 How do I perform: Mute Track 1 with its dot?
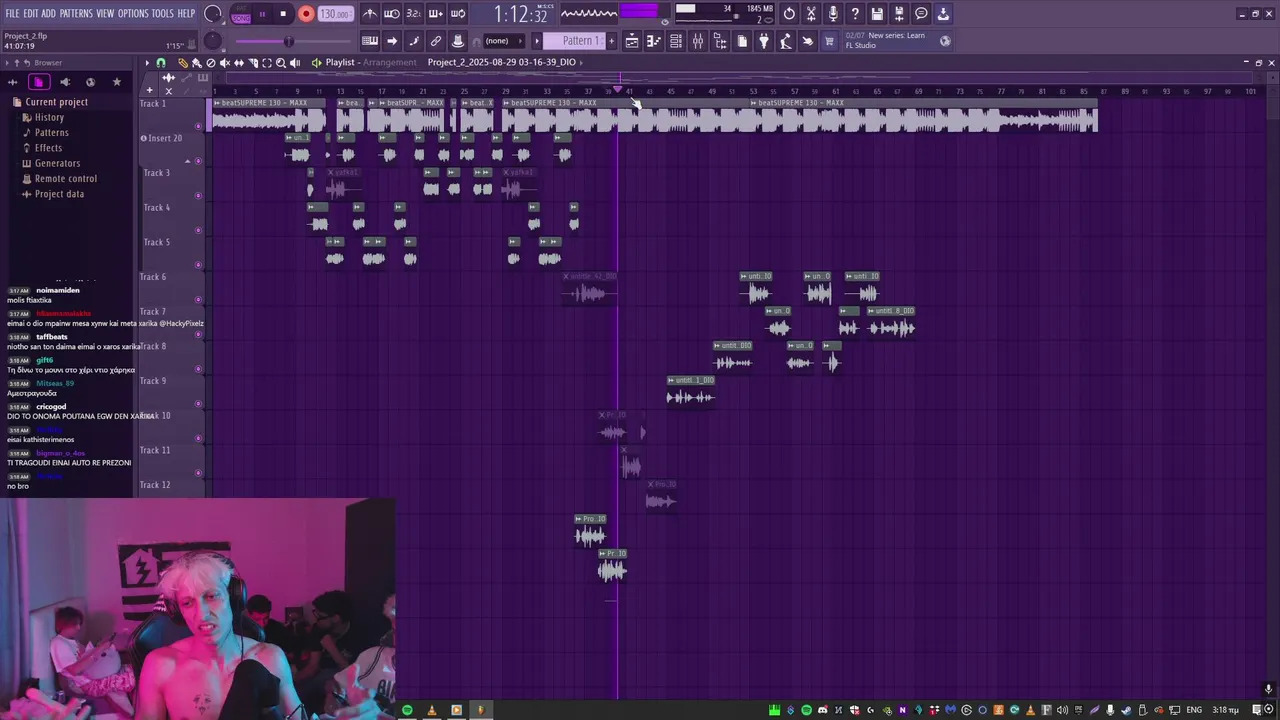[x=198, y=127]
